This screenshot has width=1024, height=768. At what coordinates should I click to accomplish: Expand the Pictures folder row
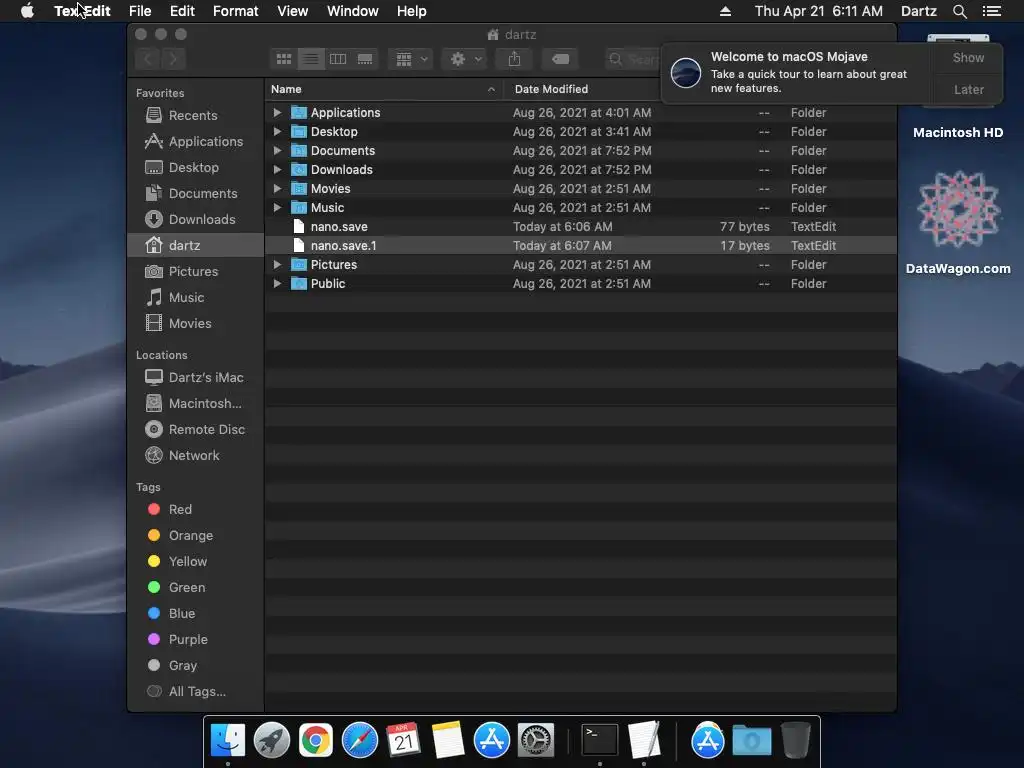pyautogui.click(x=277, y=265)
